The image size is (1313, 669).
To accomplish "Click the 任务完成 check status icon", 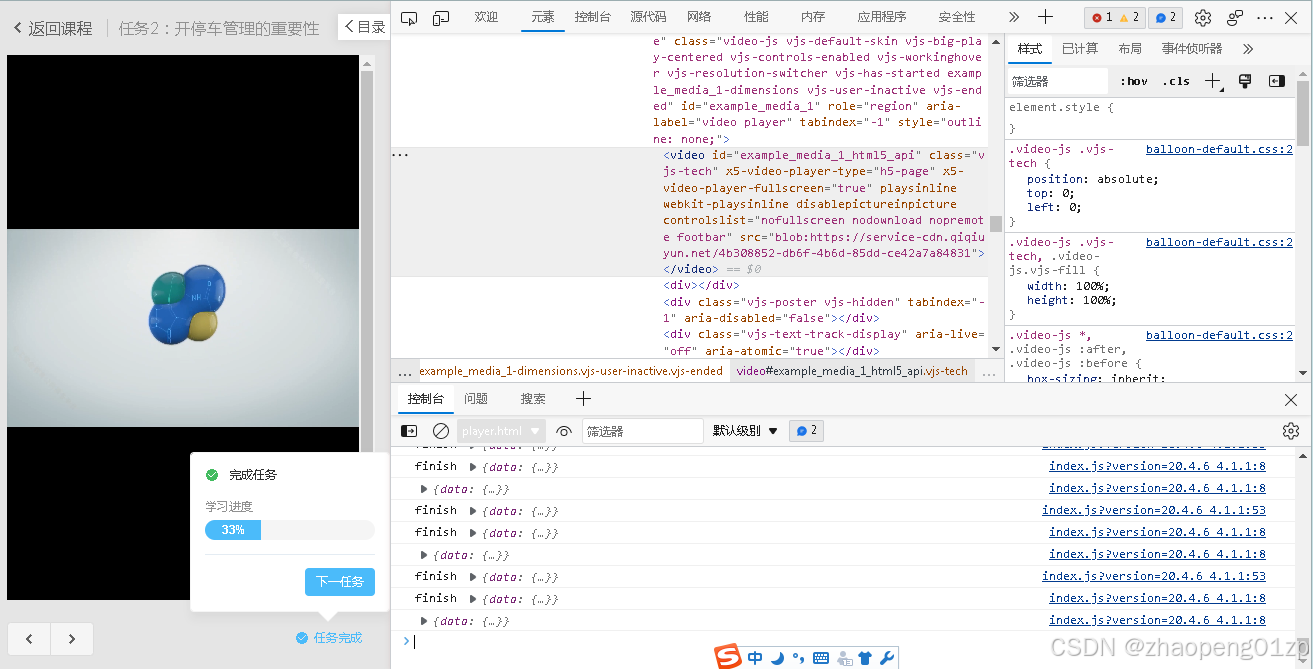I will 302,638.
